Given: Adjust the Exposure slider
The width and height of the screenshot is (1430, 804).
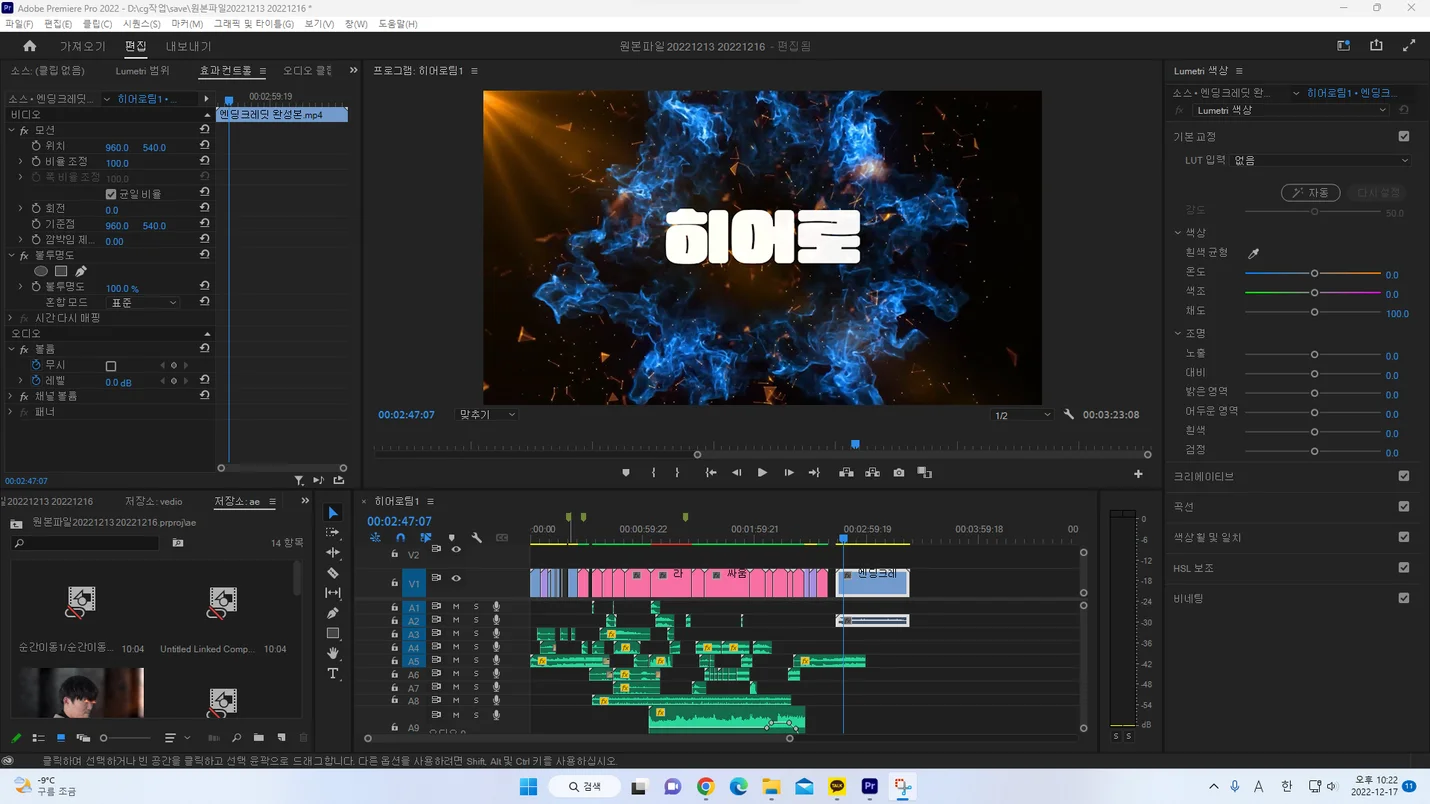Looking at the screenshot, I should pos(1314,355).
